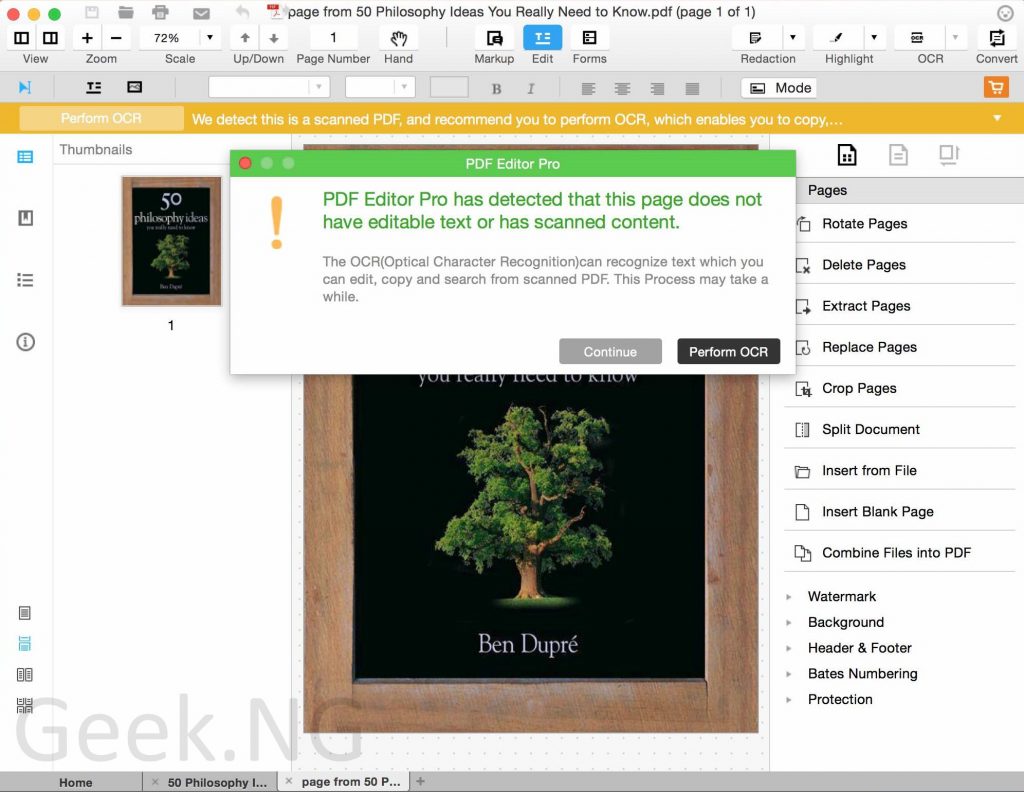Click the OCR toolbar icon
The height and width of the screenshot is (792, 1024).
tap(917, 38)
